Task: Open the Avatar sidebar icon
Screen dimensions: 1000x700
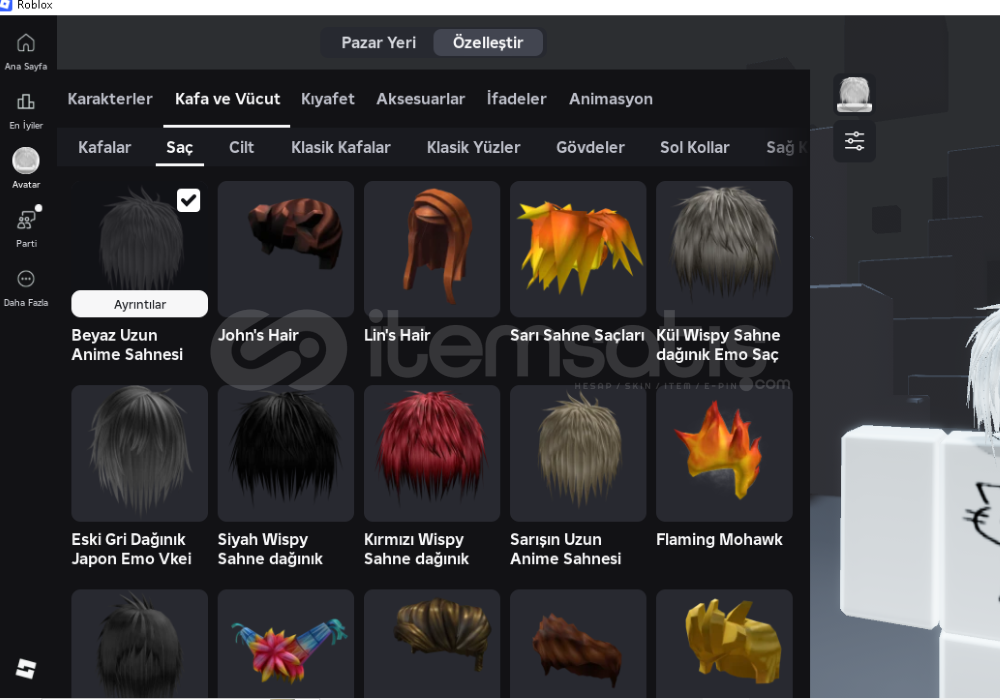Action: 26,161
